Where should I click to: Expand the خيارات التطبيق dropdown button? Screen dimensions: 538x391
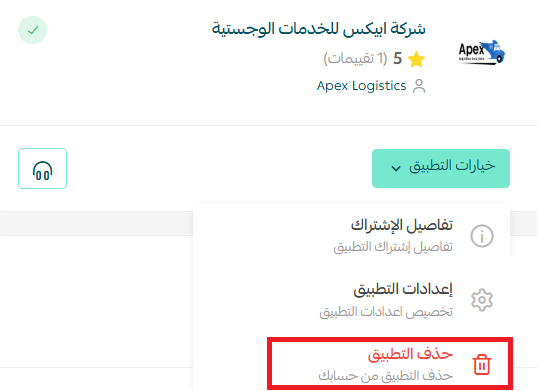pos(441,168)
